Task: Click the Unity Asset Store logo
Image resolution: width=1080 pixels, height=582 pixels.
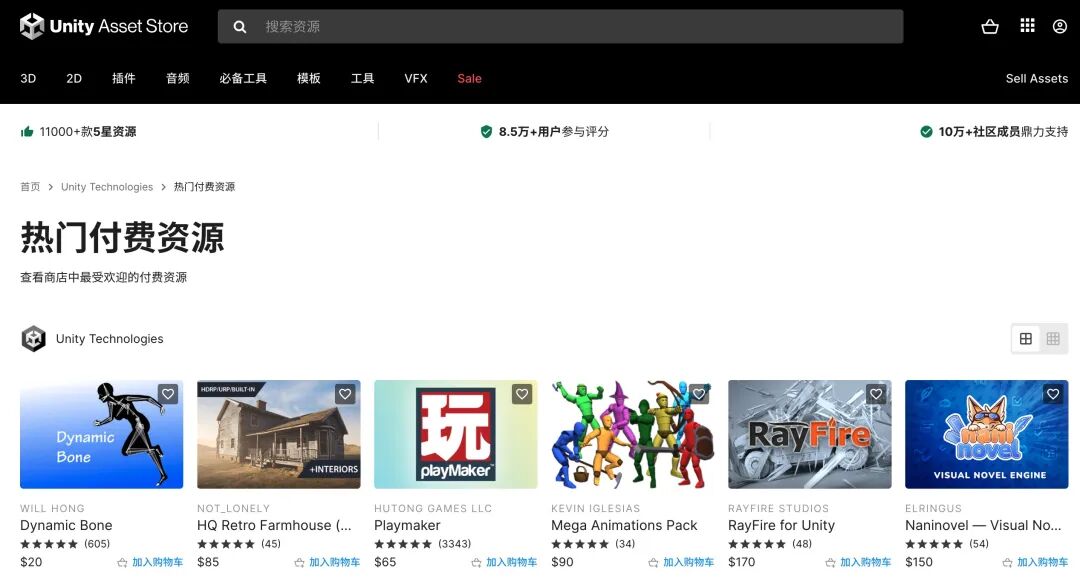Action: [x=104, y=26]
